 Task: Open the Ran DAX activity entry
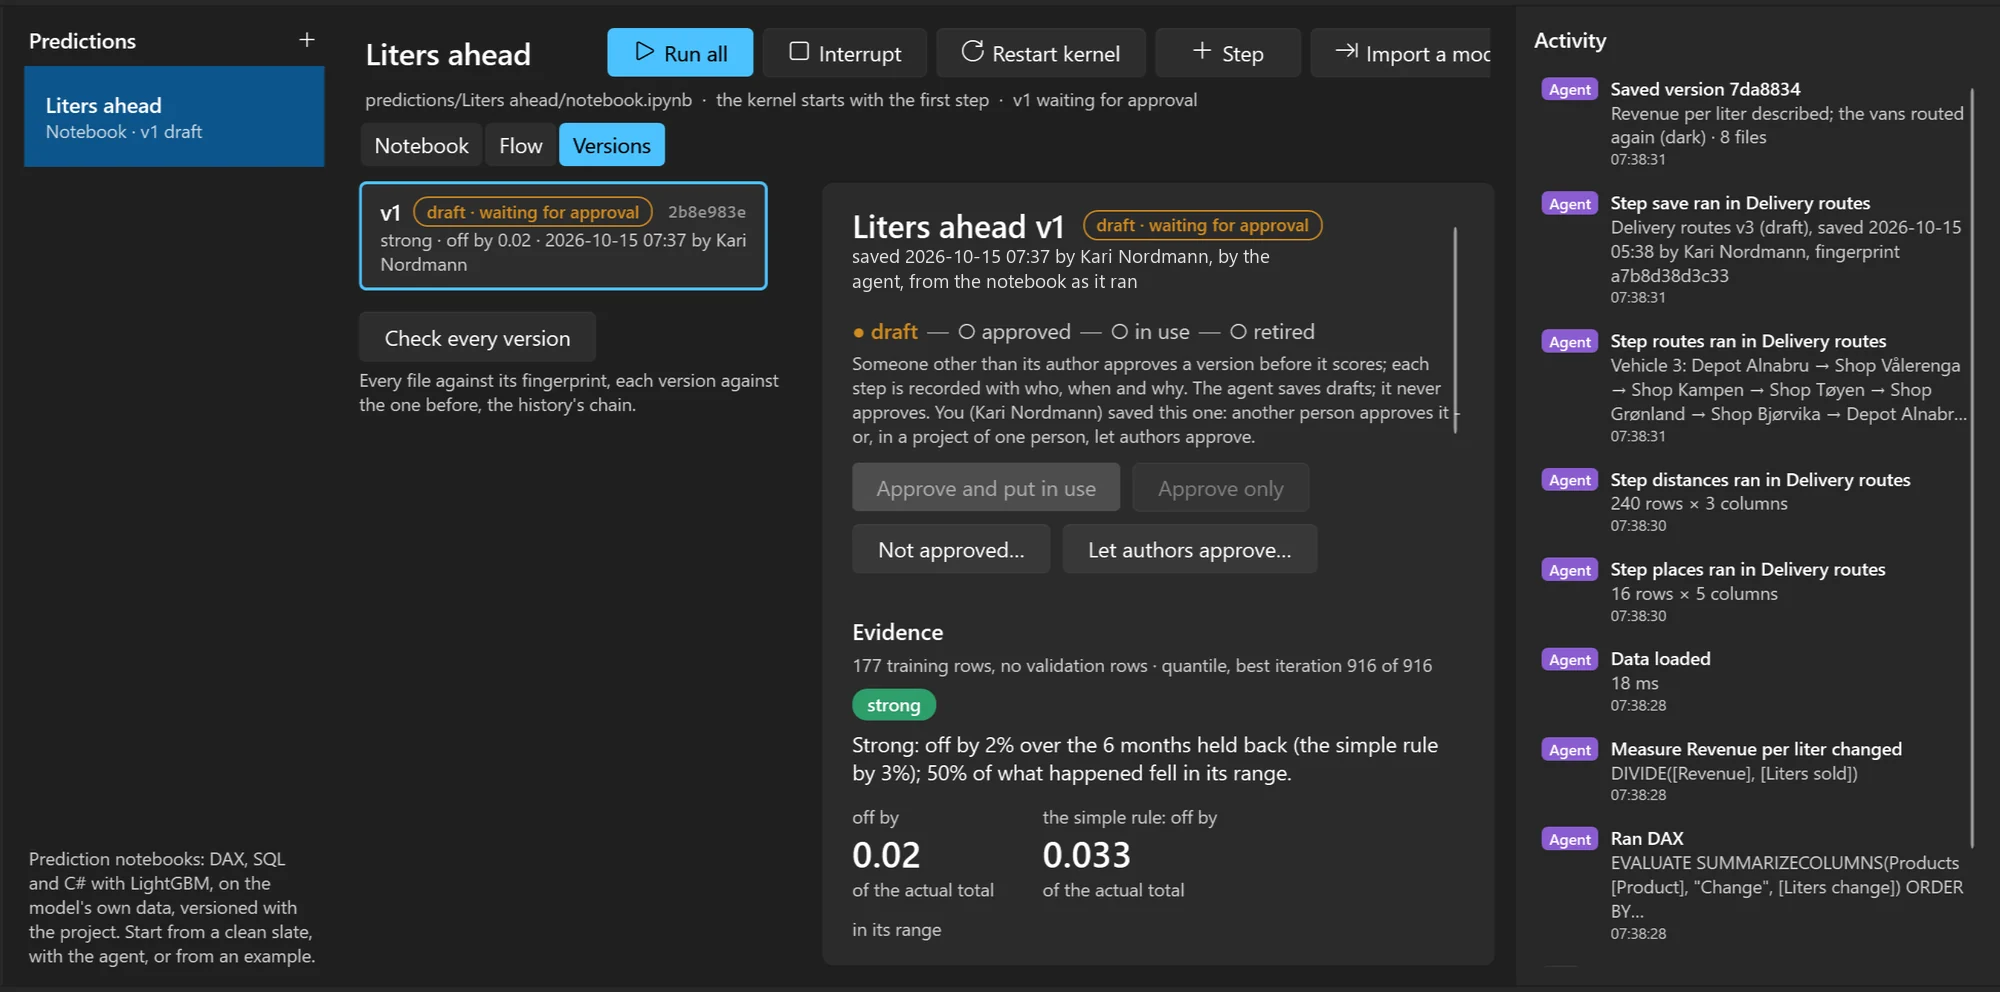coord(1755,884)
